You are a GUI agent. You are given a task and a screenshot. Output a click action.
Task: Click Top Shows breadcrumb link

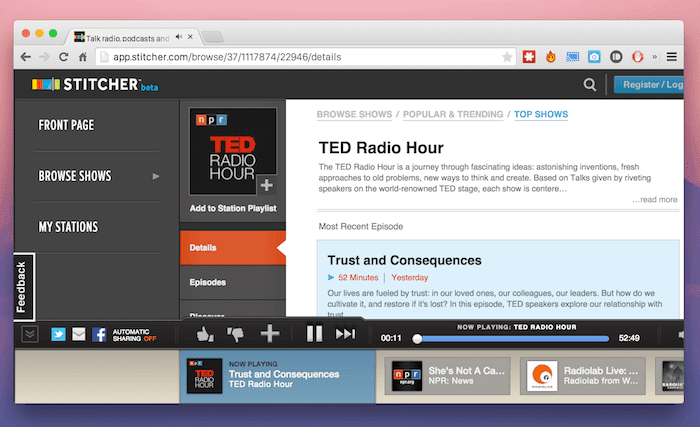[541, 114]
